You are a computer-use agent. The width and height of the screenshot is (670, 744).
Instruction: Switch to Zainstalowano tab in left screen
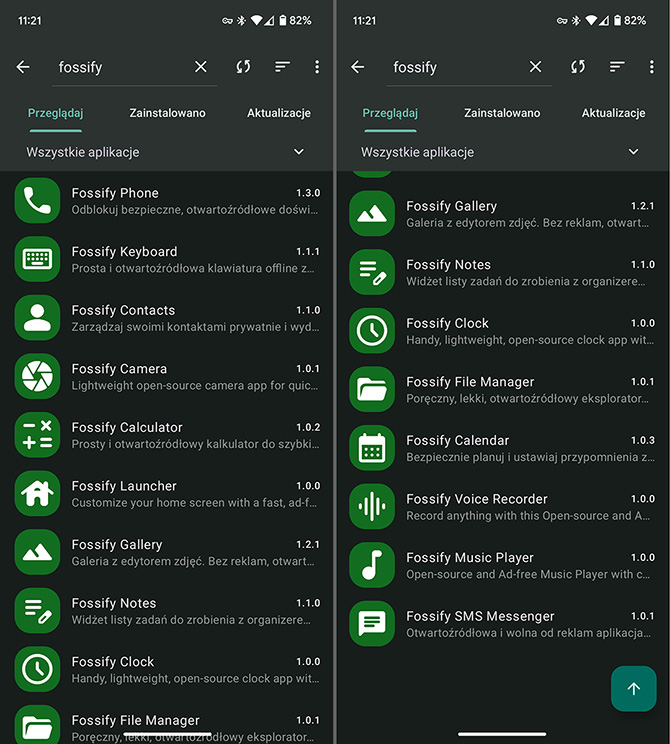coord(168,113)
